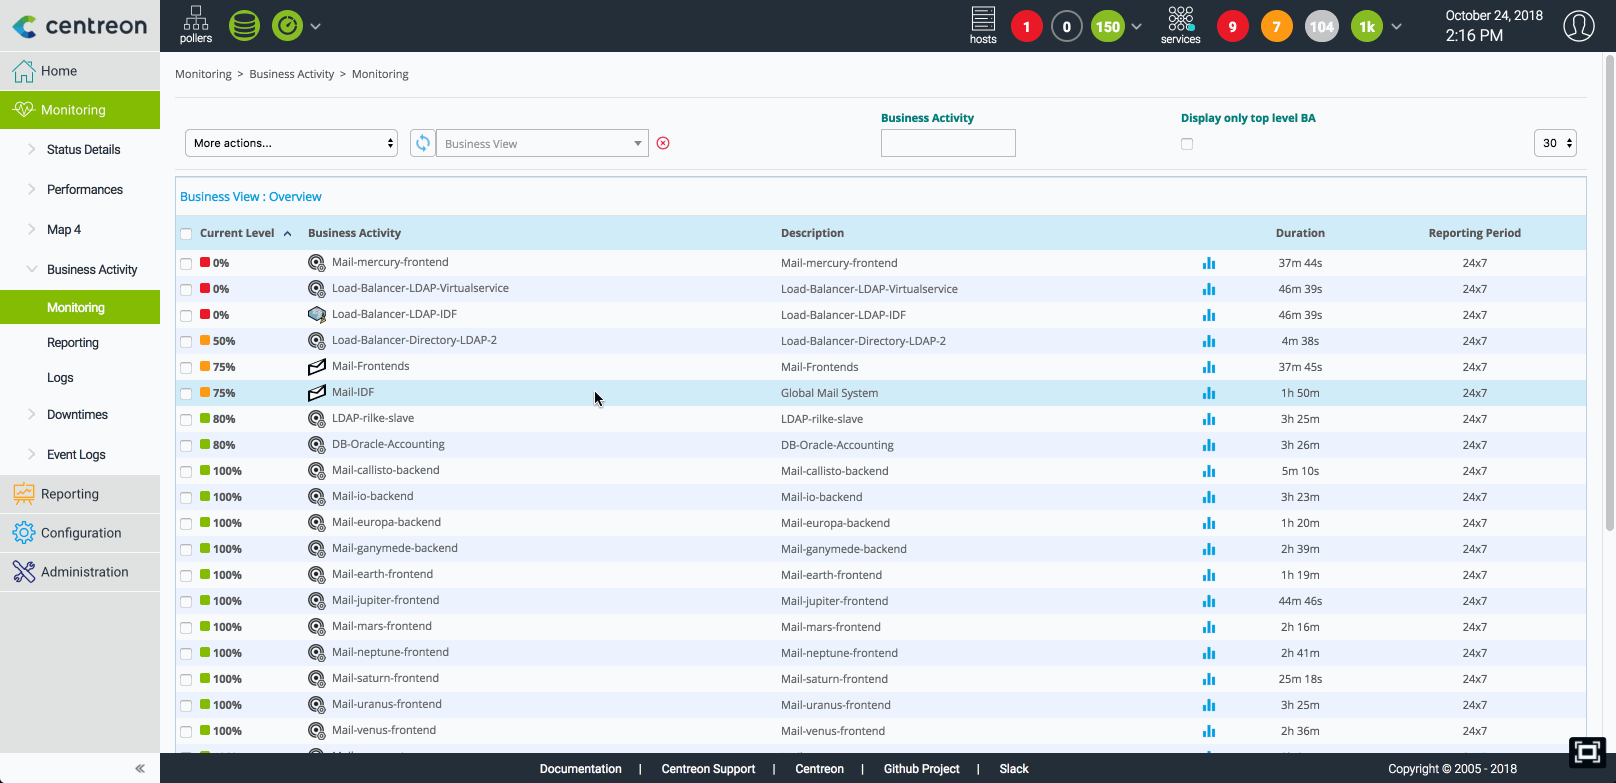Click the fullscreen icon at bottom right

[1587, 752]
